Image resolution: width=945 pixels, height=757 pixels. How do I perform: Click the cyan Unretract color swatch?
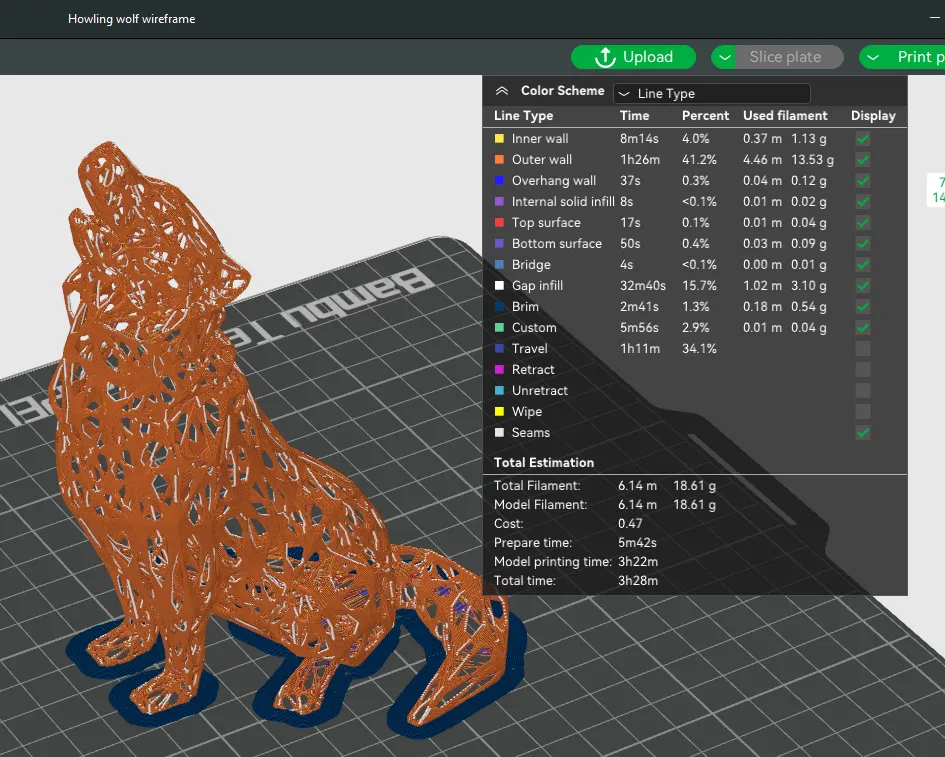click(x=499, y=391)
